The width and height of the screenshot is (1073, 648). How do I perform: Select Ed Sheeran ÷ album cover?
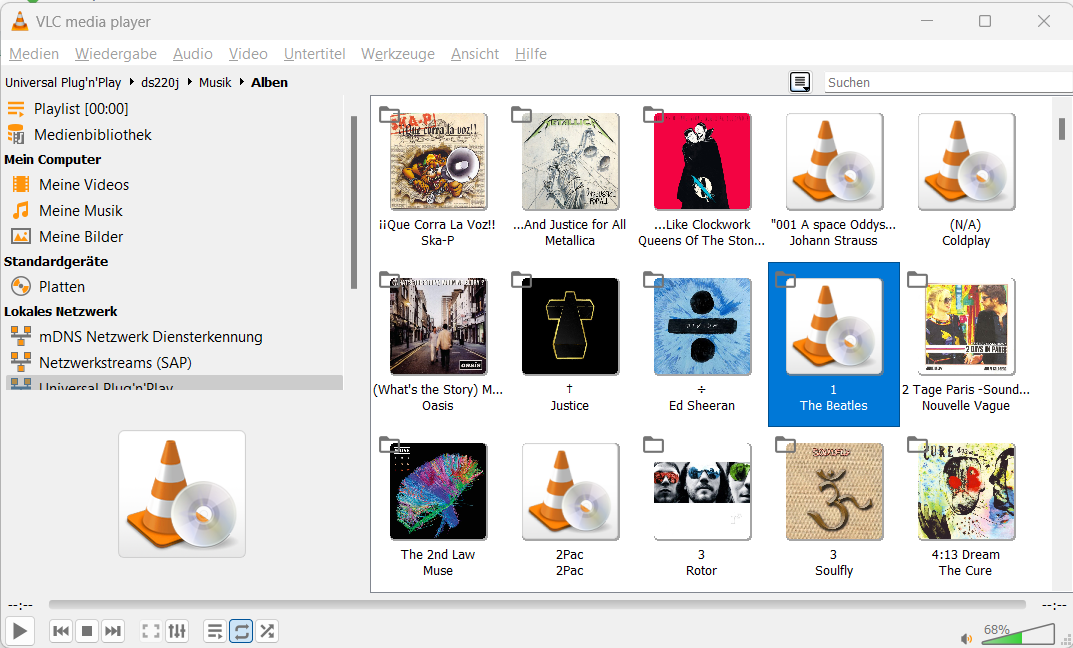coord(702,326)
